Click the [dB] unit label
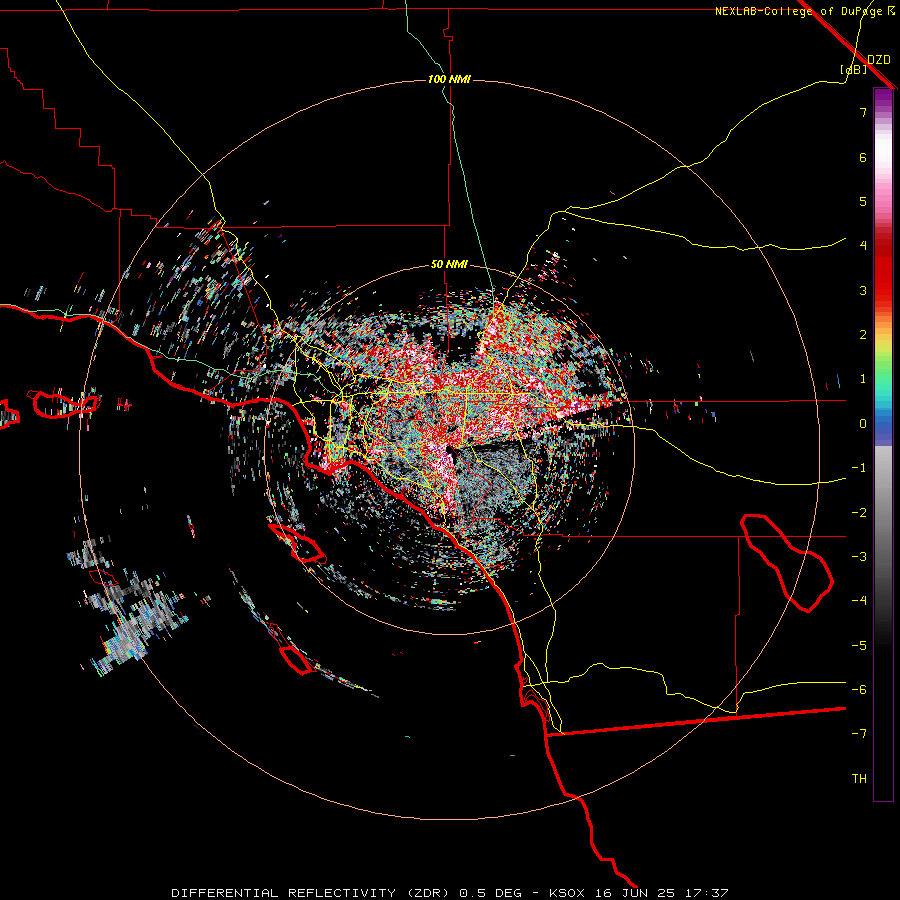This screenshot has height=900, width=900. [854, 70]
